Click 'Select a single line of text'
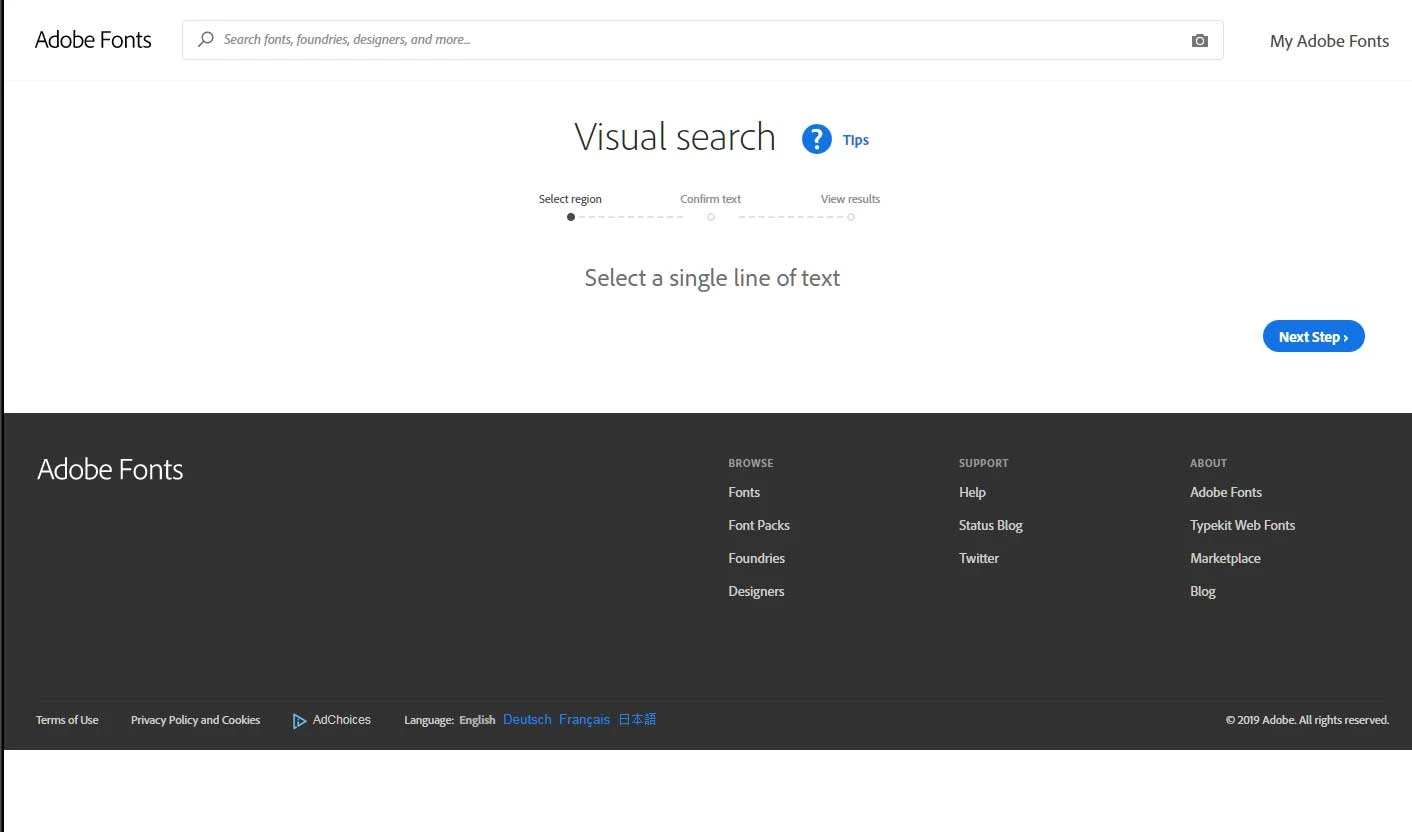The height and width of the screenshot is (832, 1412). [x=712, y=278]
